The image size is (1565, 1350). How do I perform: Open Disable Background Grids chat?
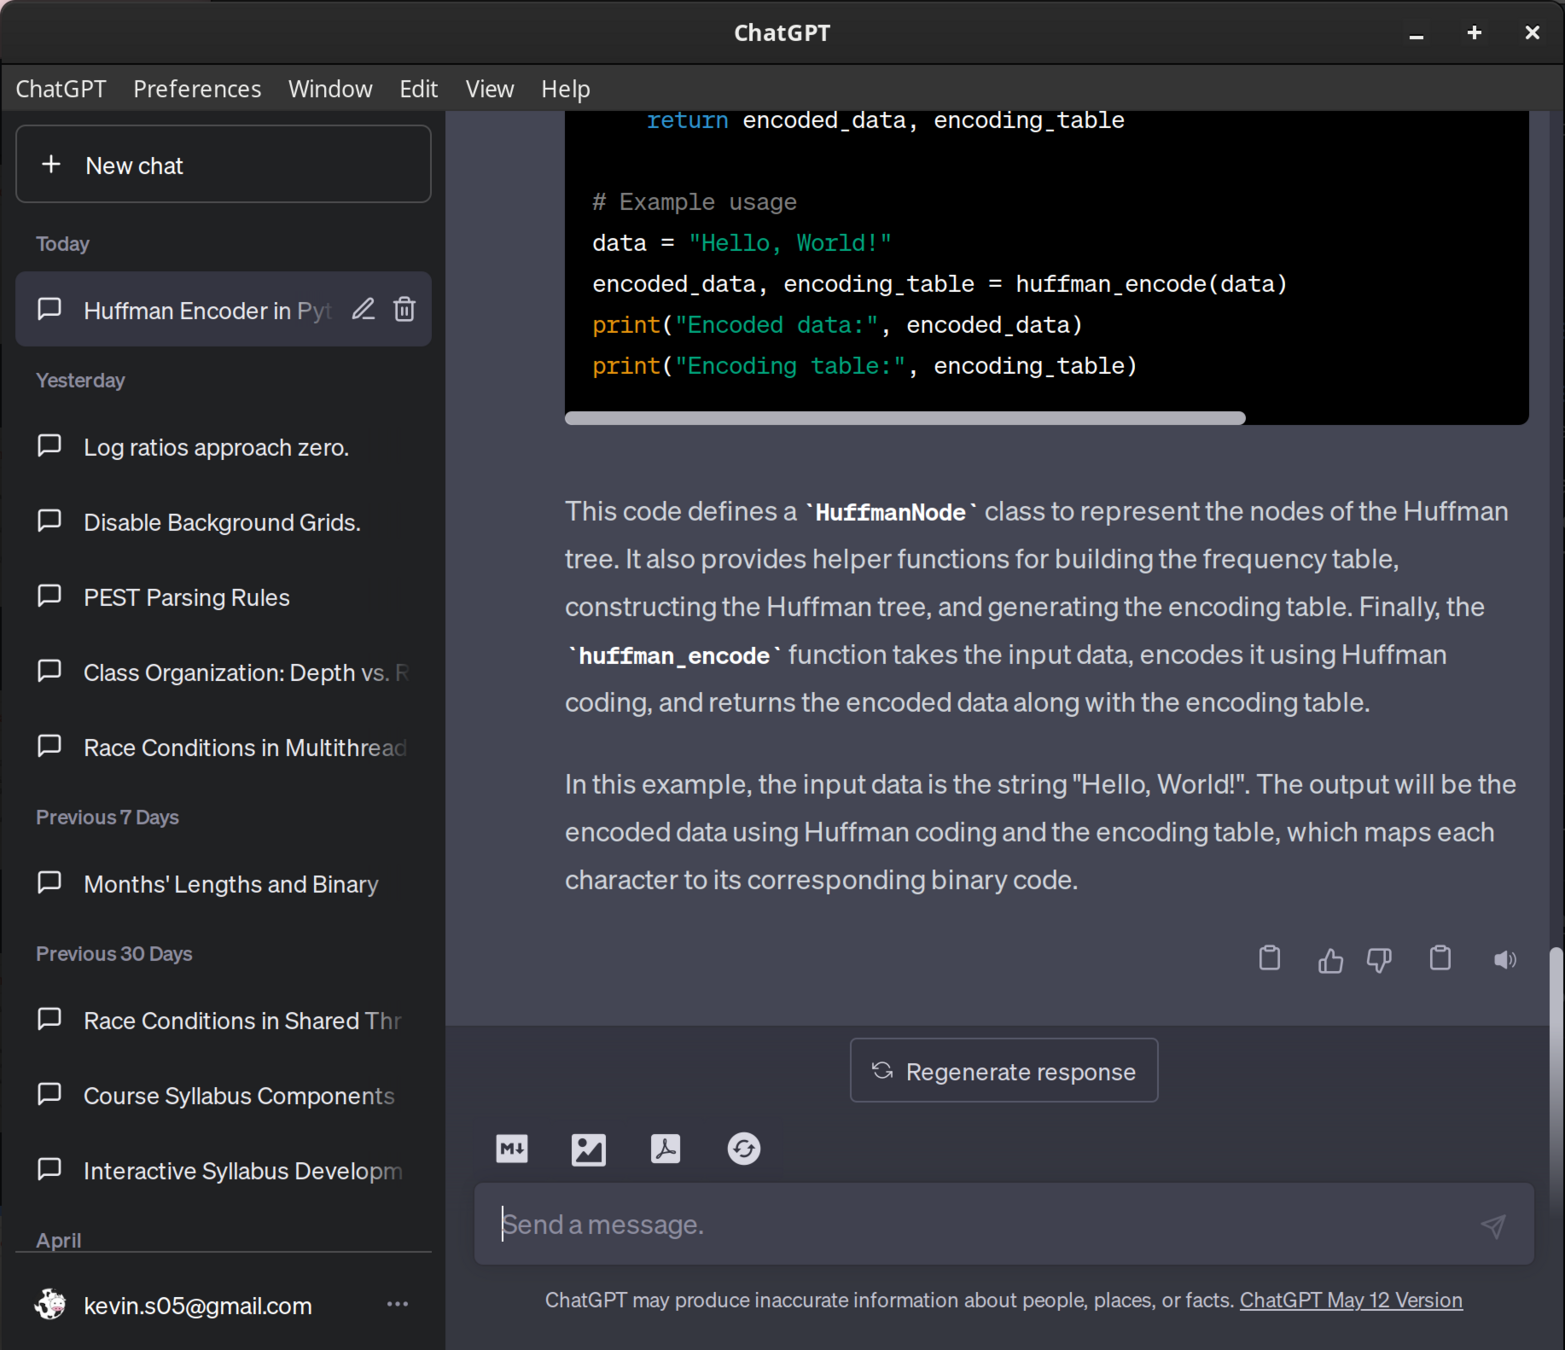[223, 522]
